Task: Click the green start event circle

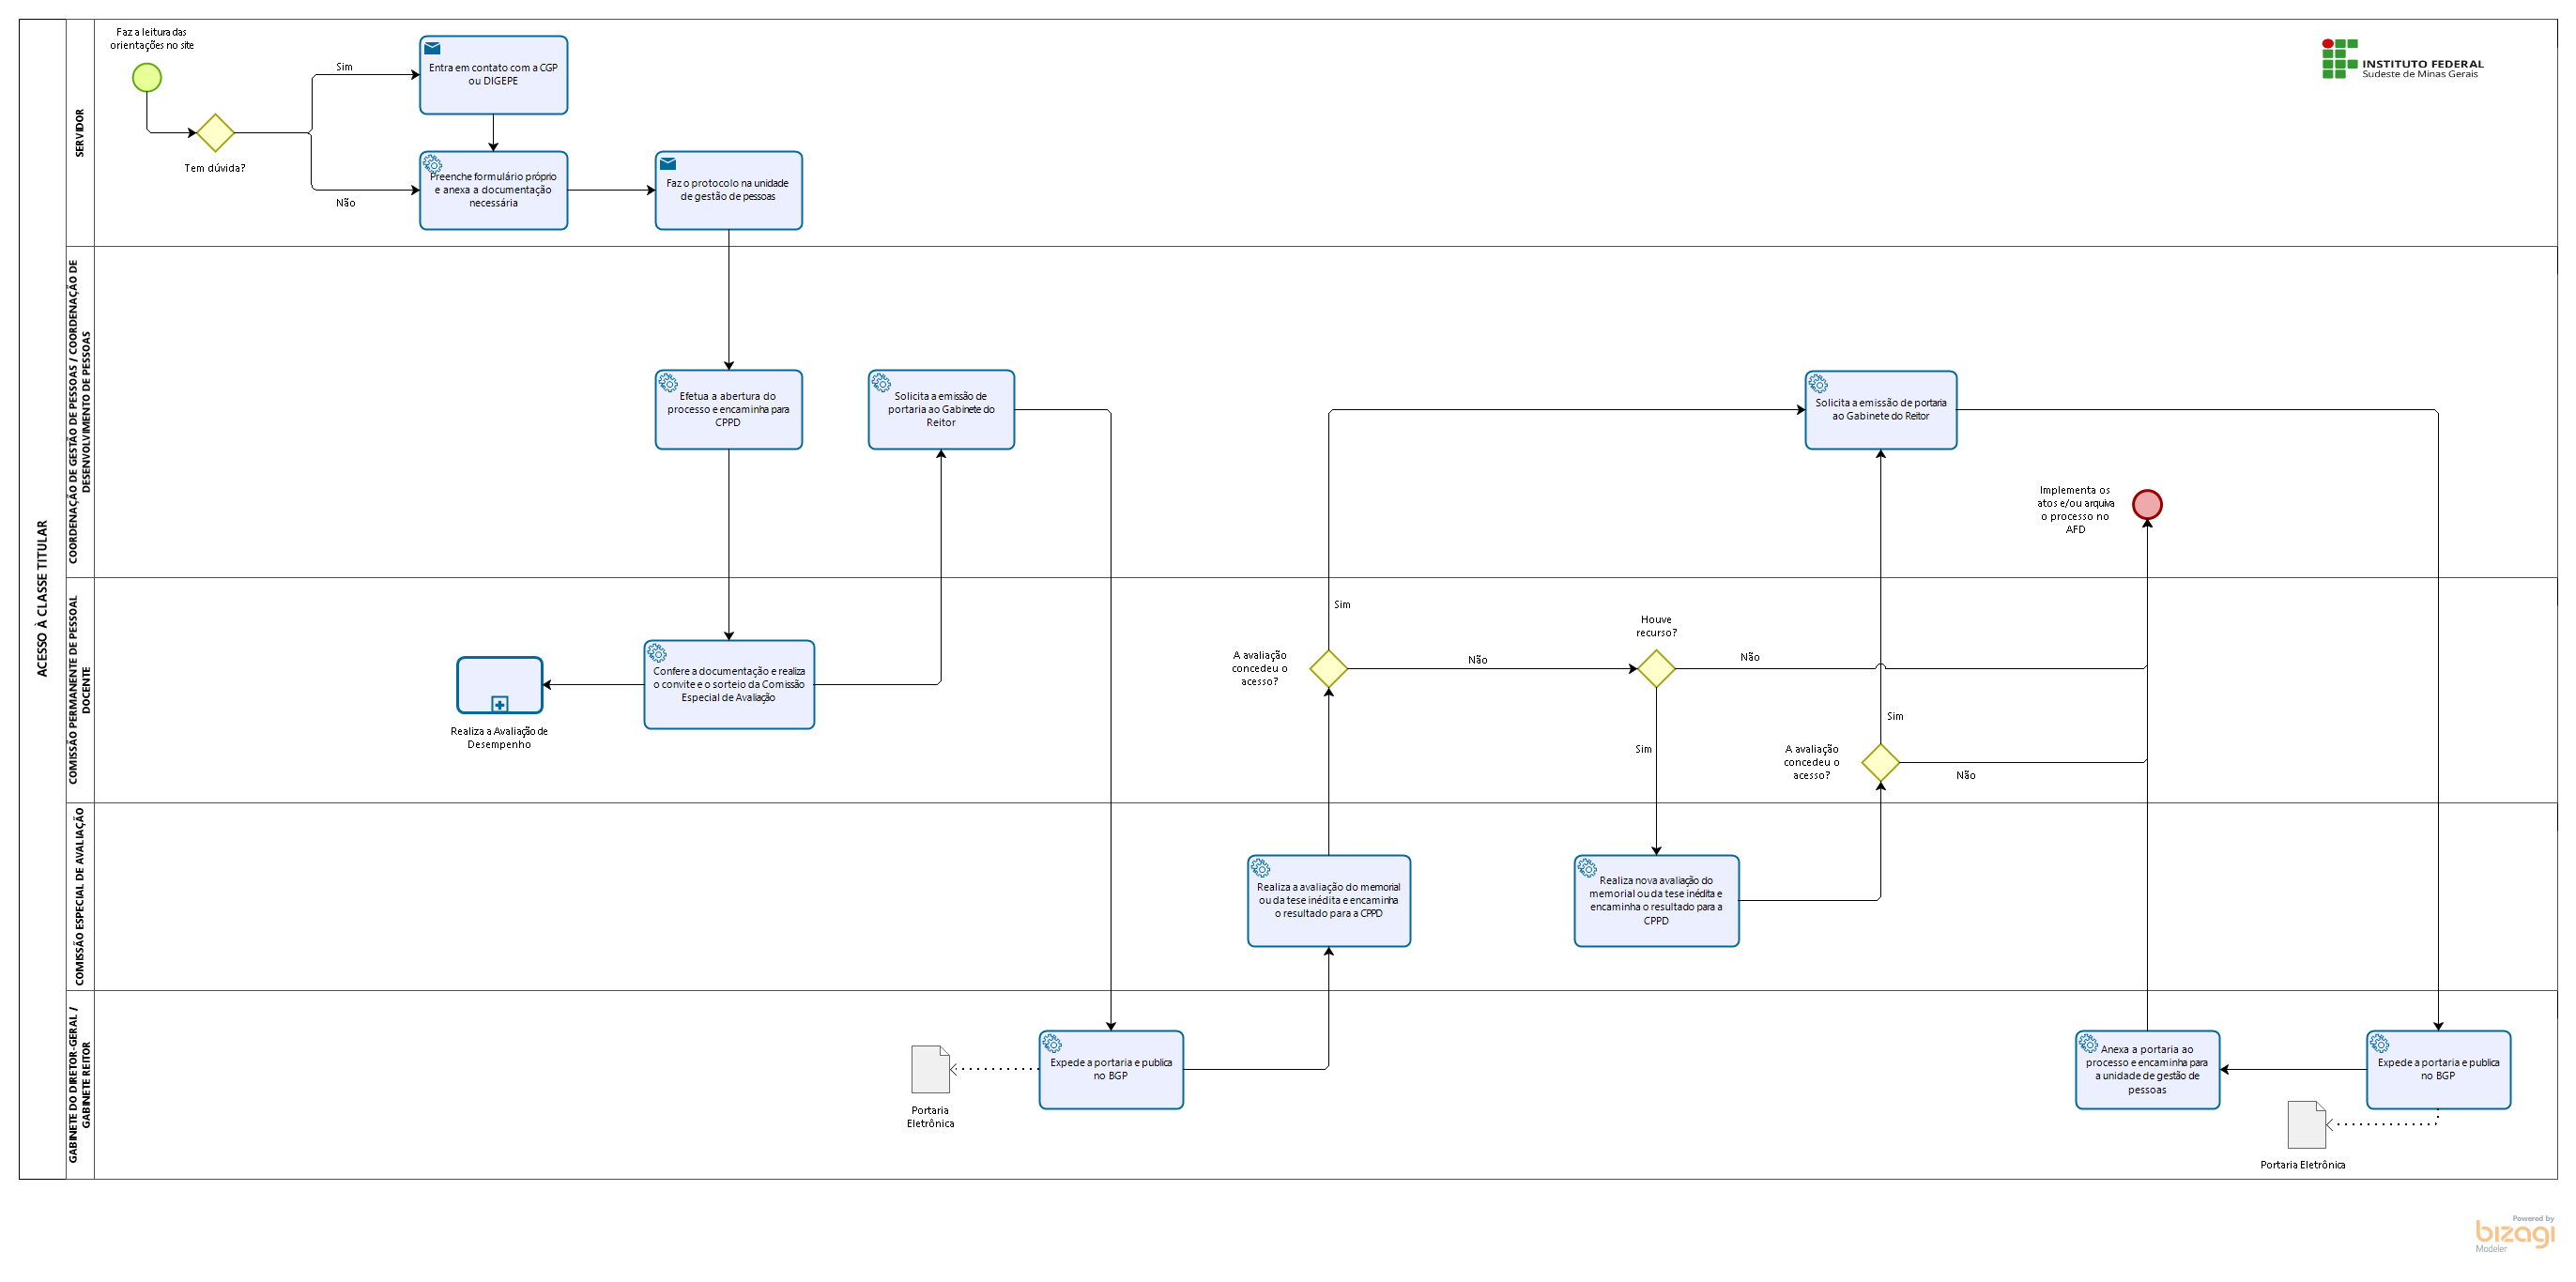Action: [147, 77]
